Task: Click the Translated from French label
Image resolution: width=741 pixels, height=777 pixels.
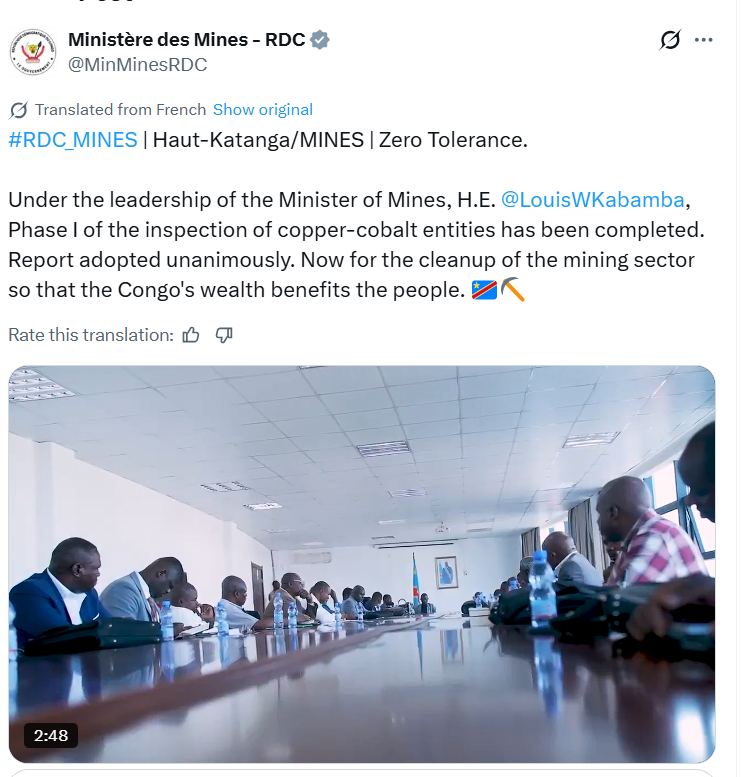Action: [120, 110]
